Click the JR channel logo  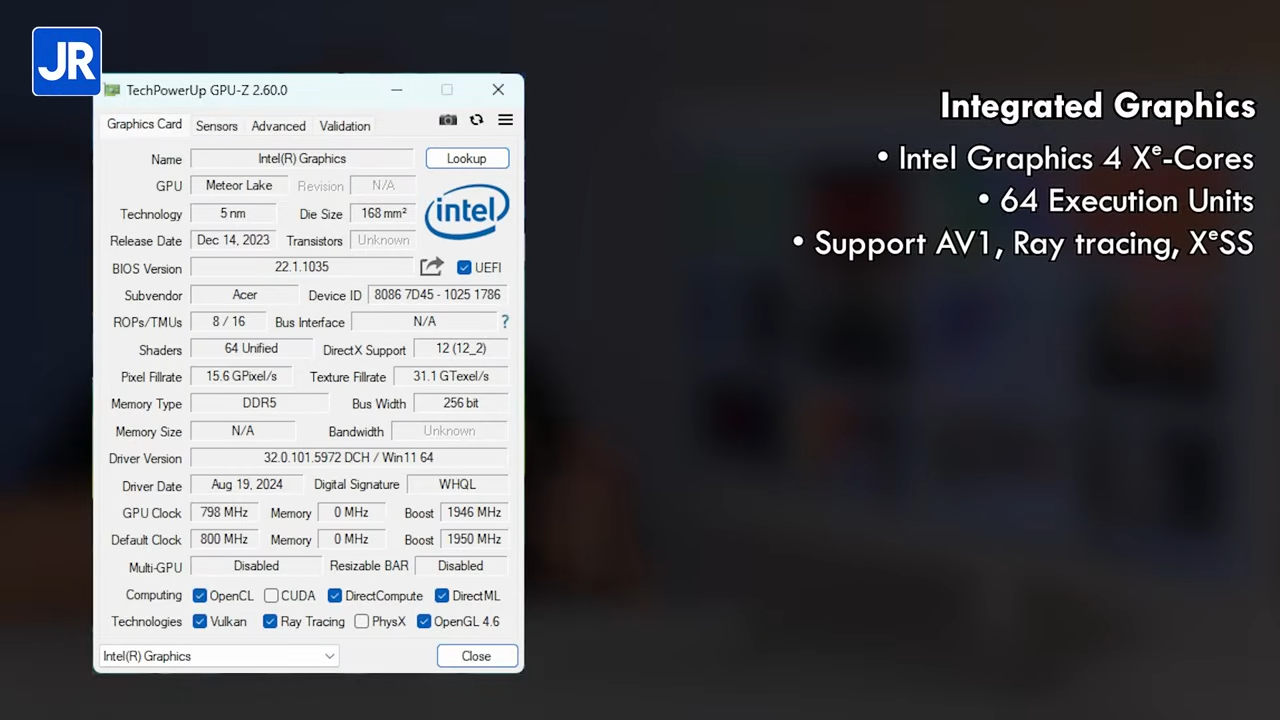(x=67, y=62)
